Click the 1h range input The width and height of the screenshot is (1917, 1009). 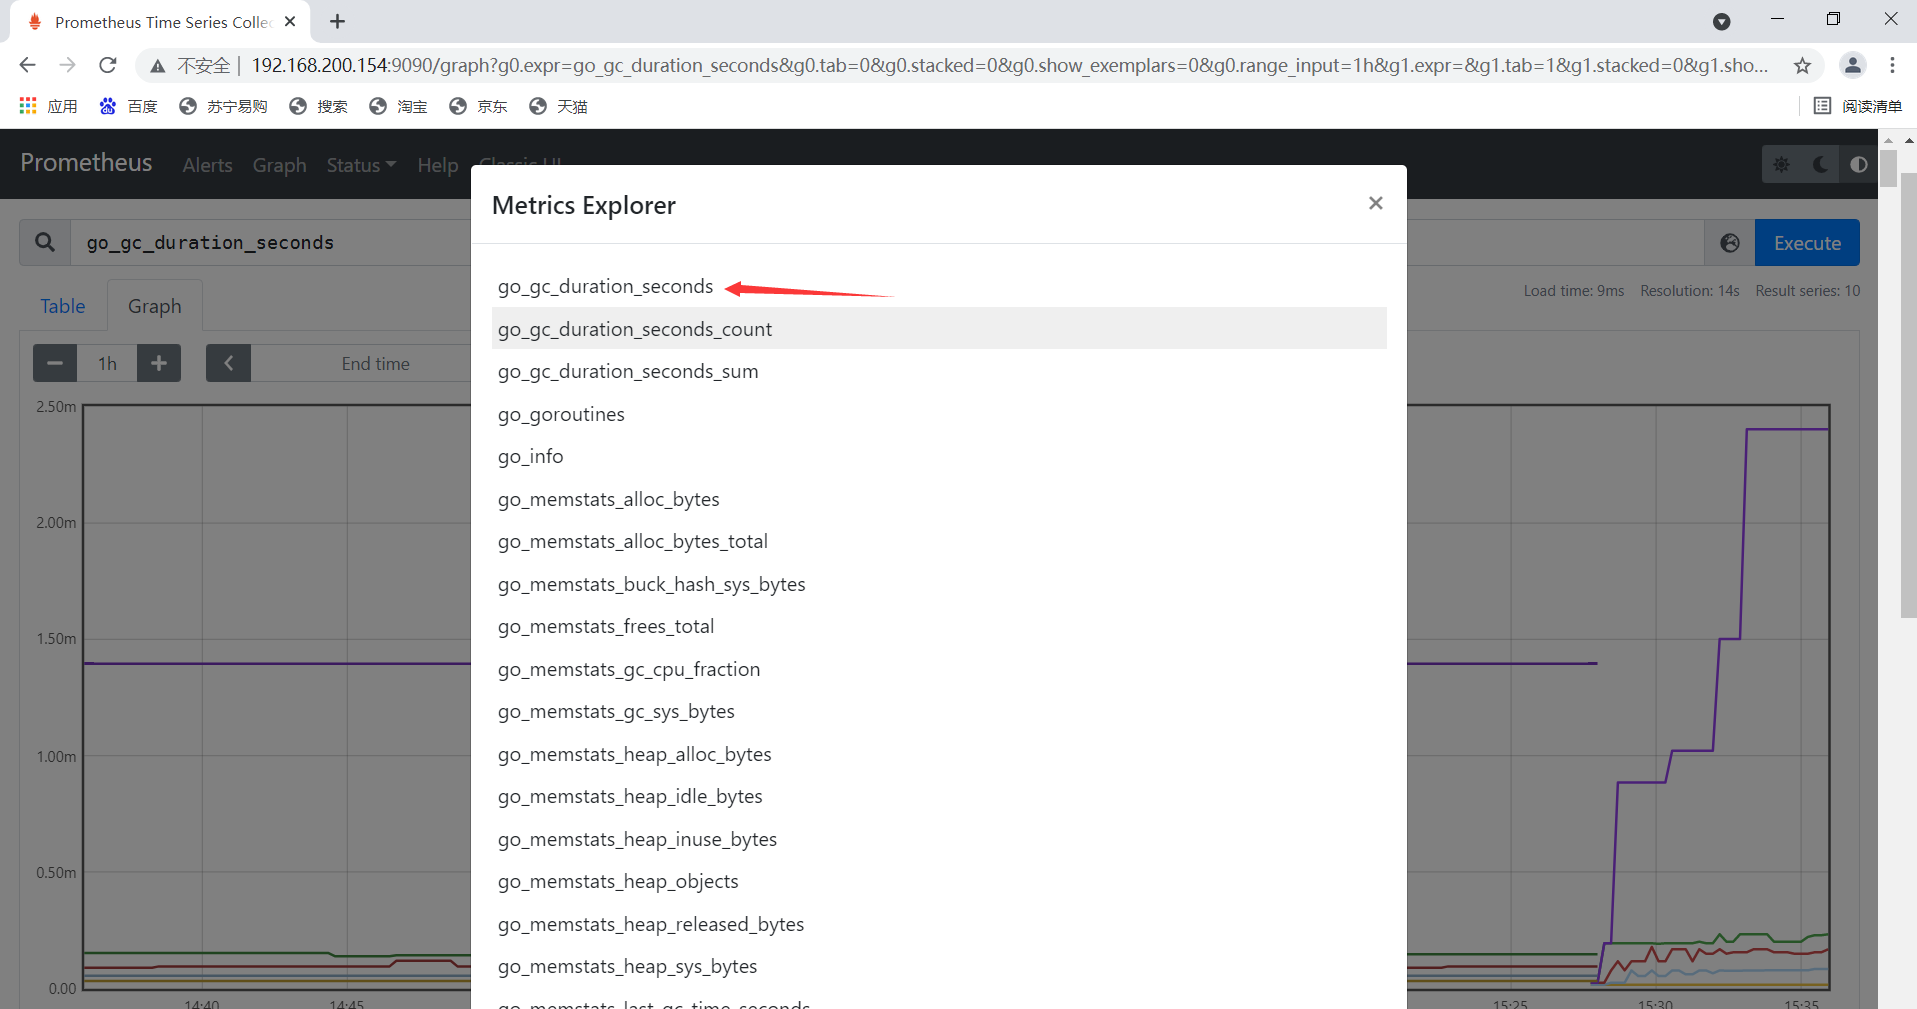pyautogui.click(x=107, y=363)
